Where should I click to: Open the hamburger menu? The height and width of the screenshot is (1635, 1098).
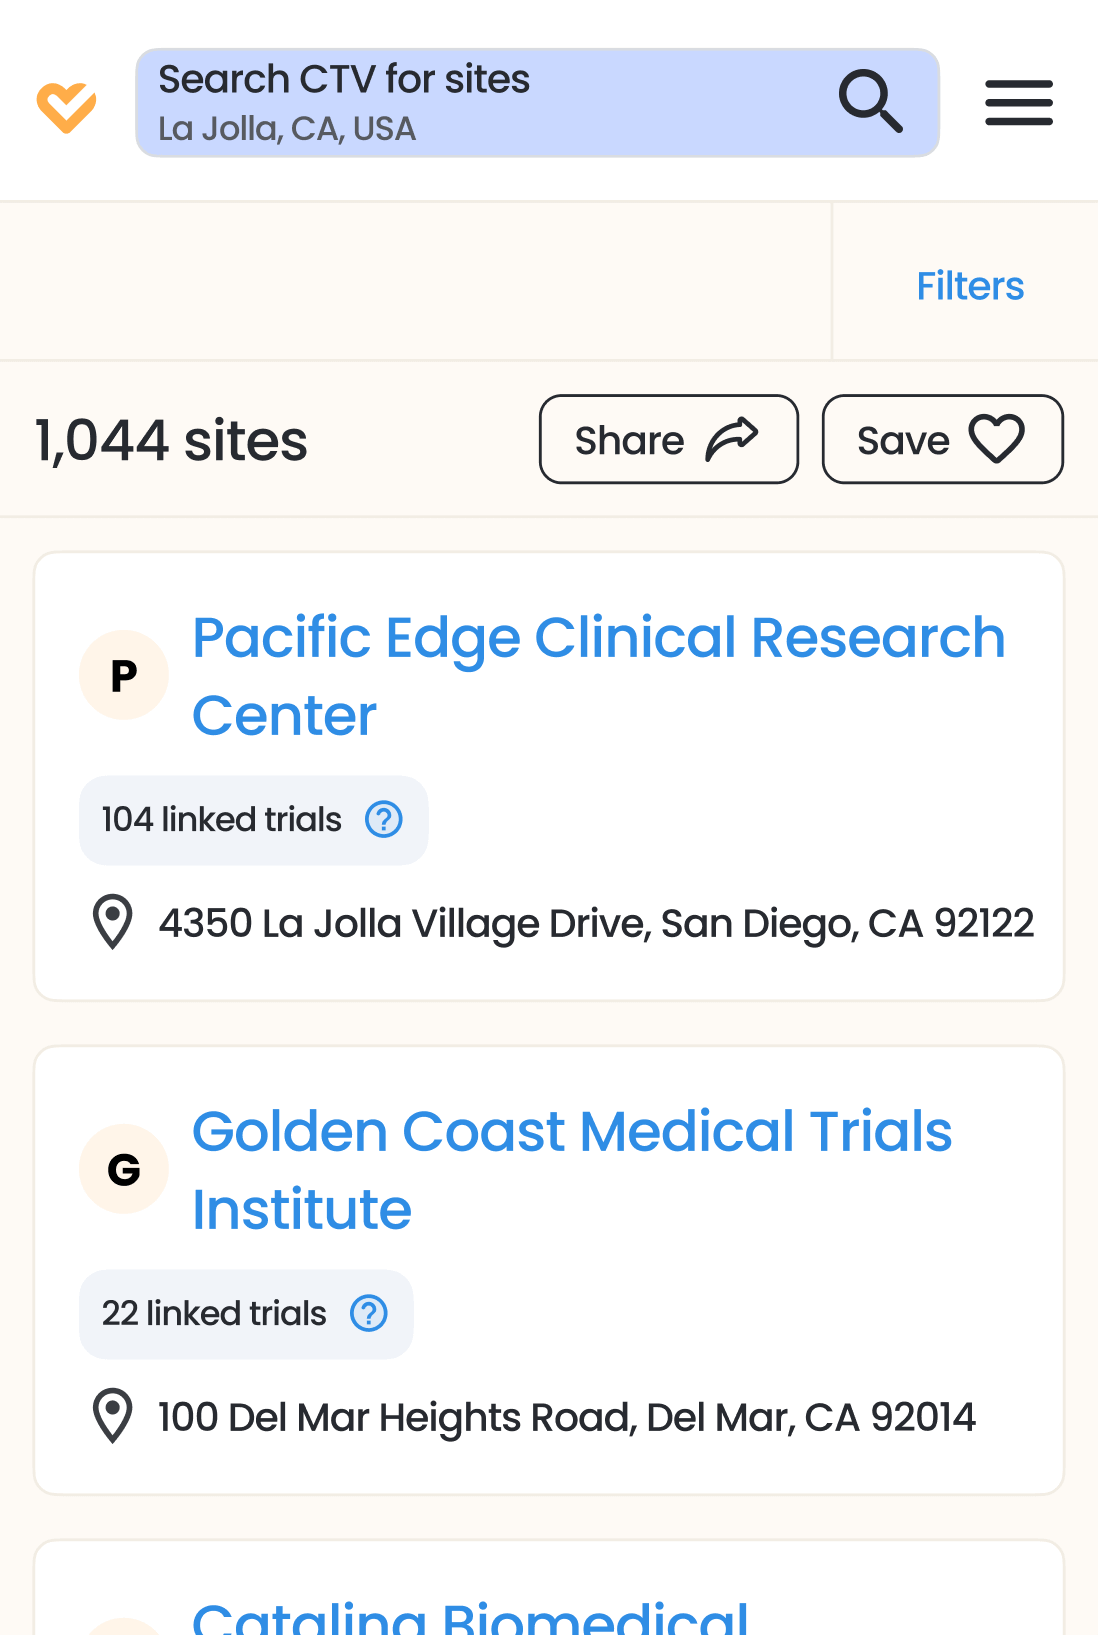click(1018, 103)
